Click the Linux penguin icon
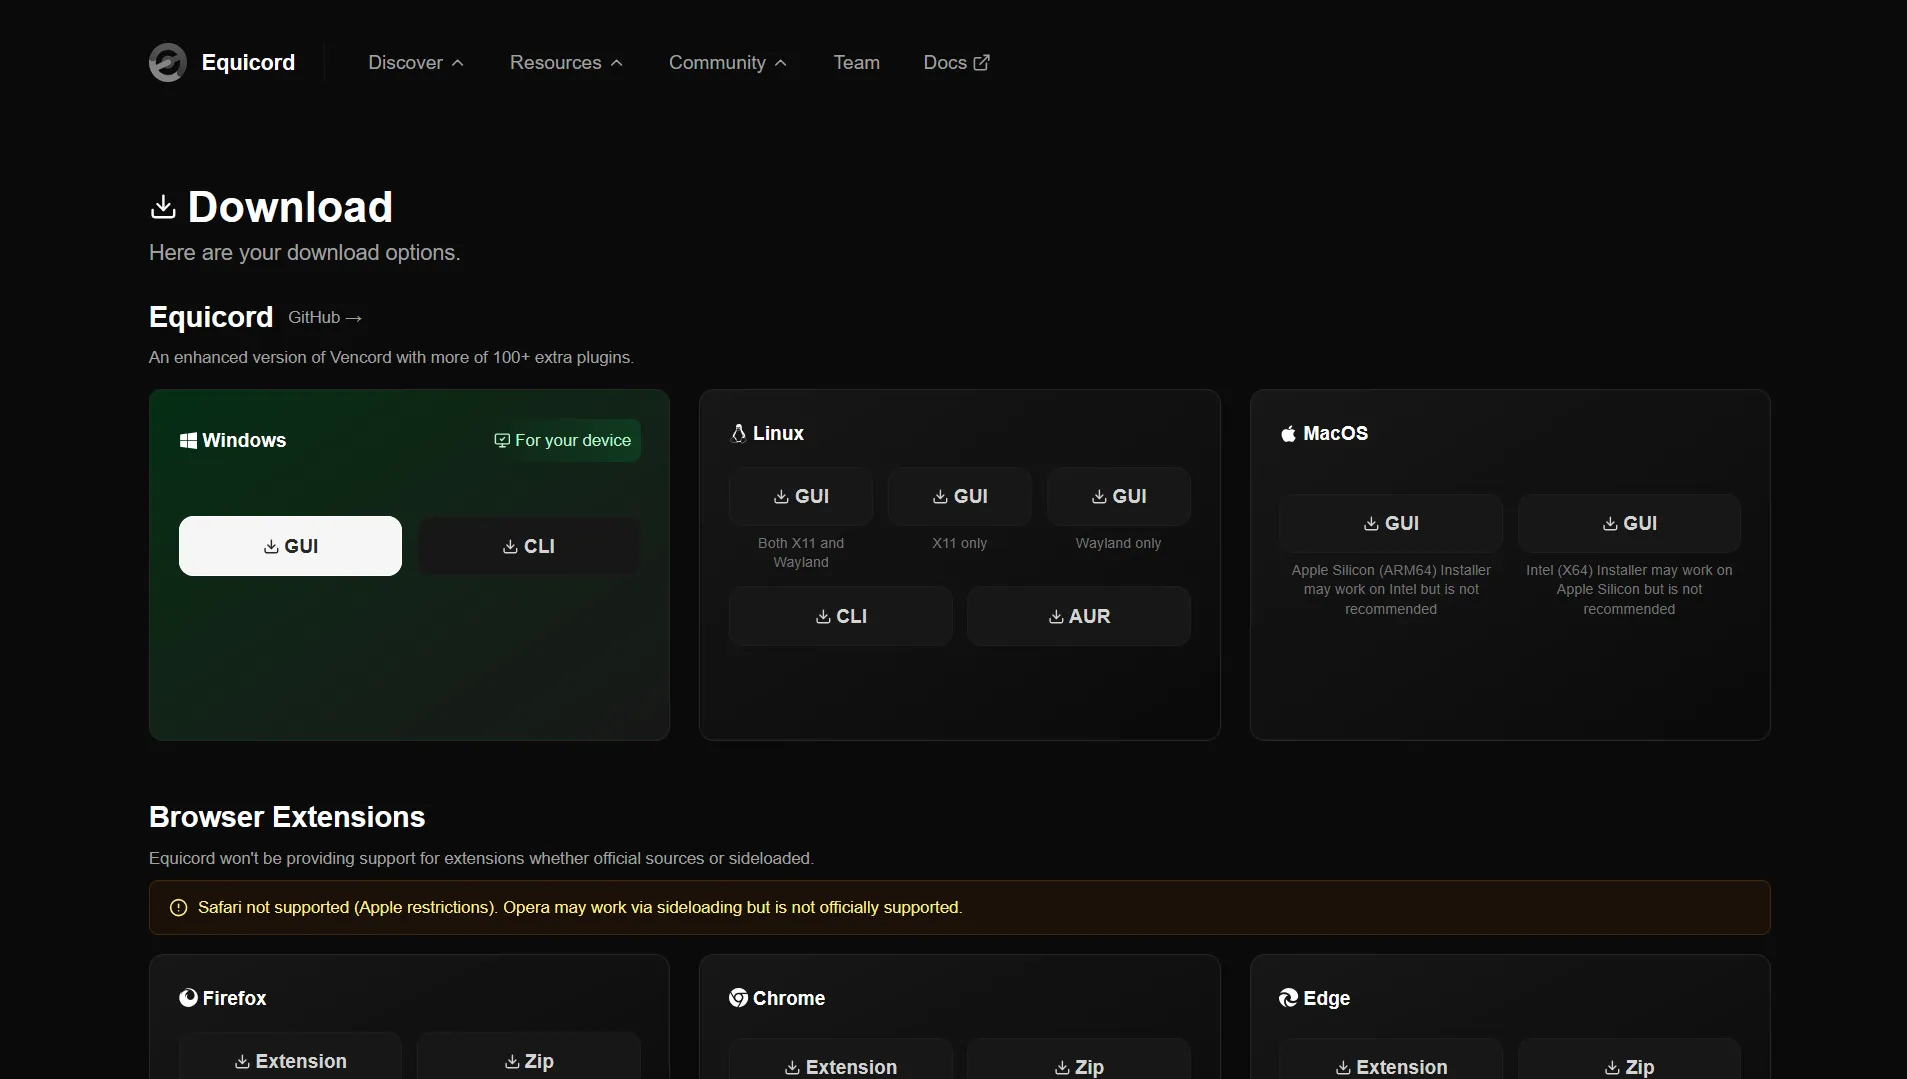The height and width of the screenshot is (1079, 1907). click(x=739, y=433)
